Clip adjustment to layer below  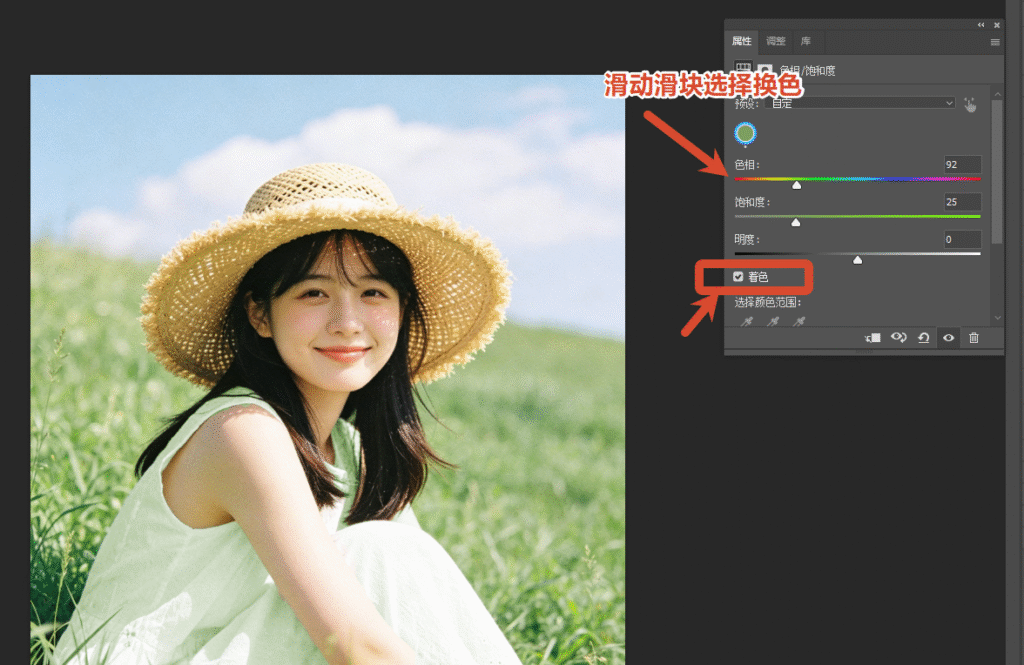pyautogui.click(x=872, y=338)
